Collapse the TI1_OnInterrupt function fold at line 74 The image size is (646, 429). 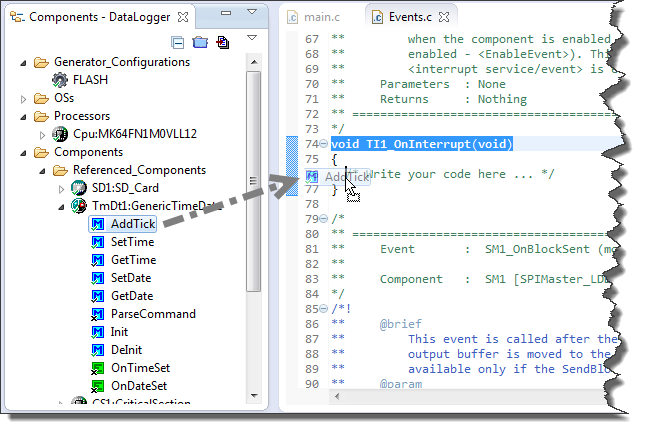[323, 145]
